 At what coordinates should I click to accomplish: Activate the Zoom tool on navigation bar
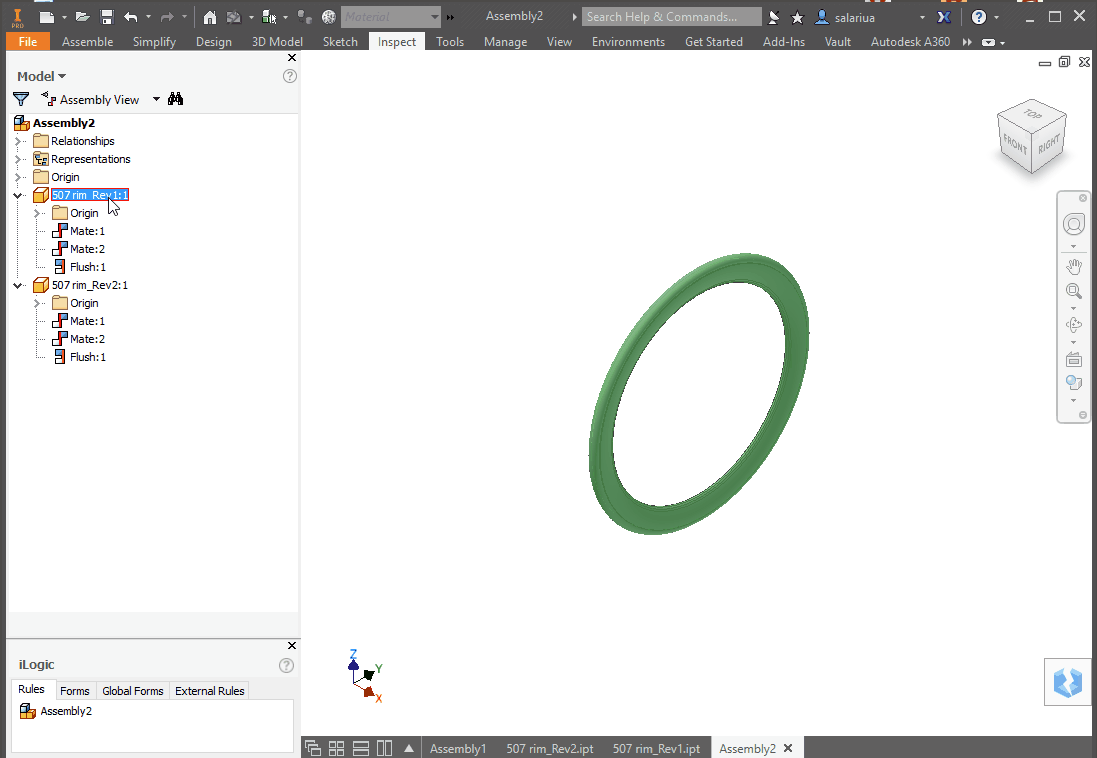(x=1073, y=291)
